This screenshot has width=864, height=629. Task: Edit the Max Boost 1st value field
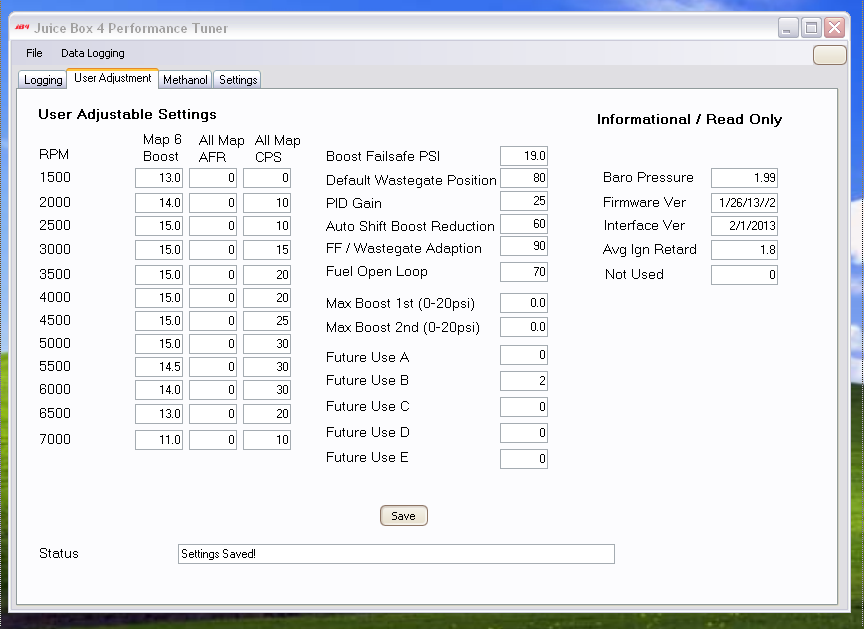point(524,303)
